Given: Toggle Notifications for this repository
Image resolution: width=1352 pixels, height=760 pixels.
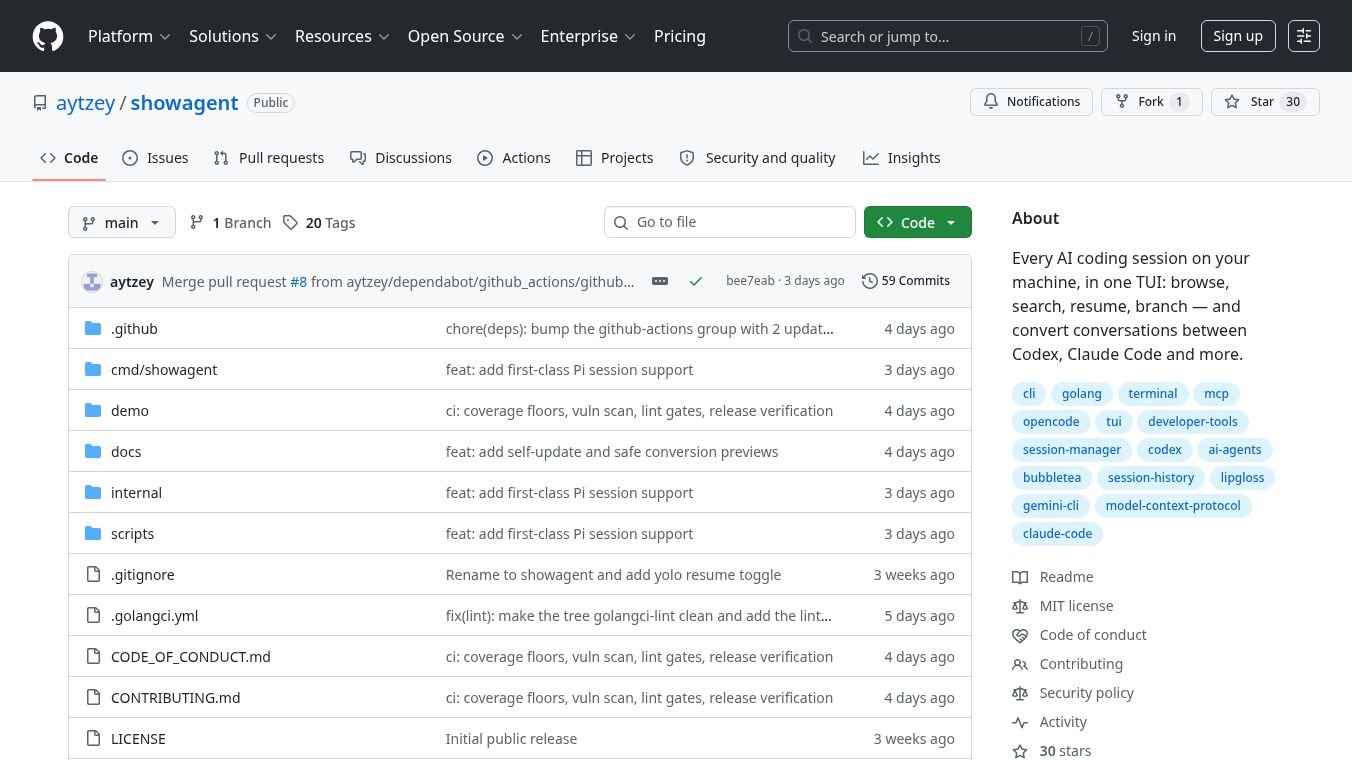Looking at the screenshot, I should click(x=1031, y=102).
